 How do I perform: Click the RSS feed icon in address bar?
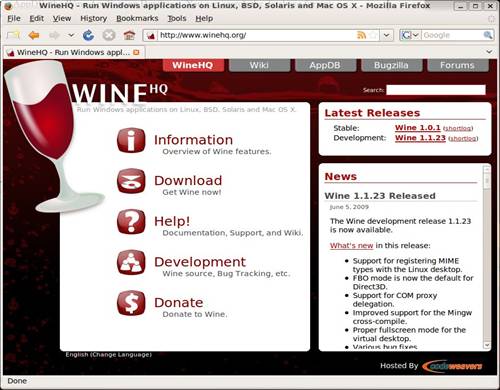tap(361, 35)
